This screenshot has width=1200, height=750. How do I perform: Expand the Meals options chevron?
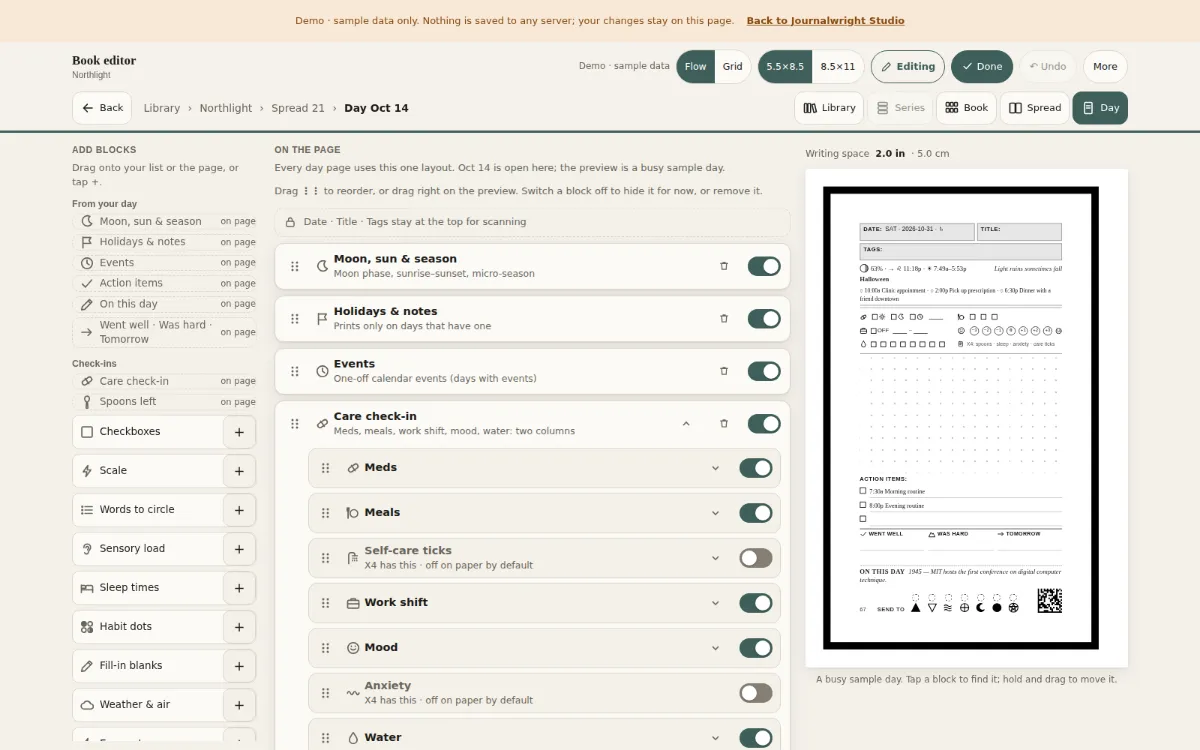click(x=715, y=513)
